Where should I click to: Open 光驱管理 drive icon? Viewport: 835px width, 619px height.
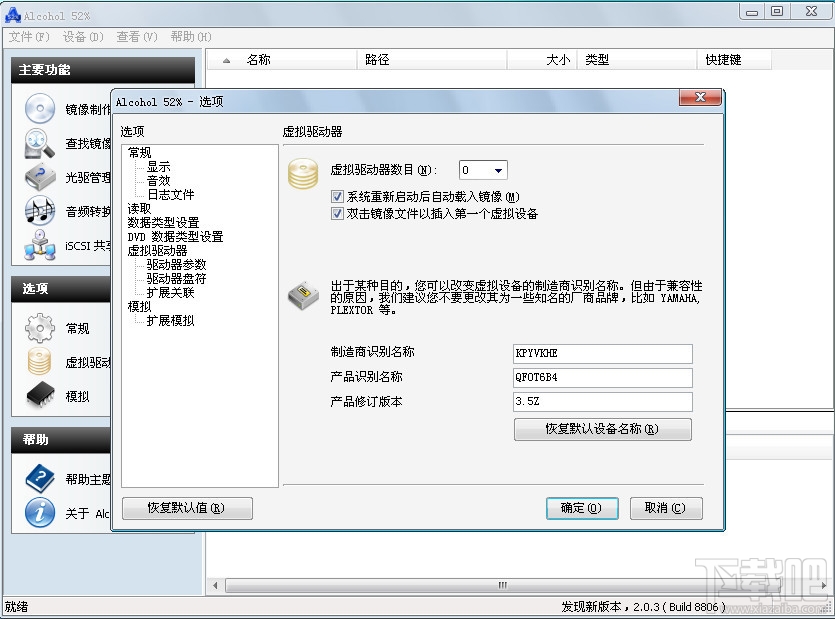tap(40, 177)
